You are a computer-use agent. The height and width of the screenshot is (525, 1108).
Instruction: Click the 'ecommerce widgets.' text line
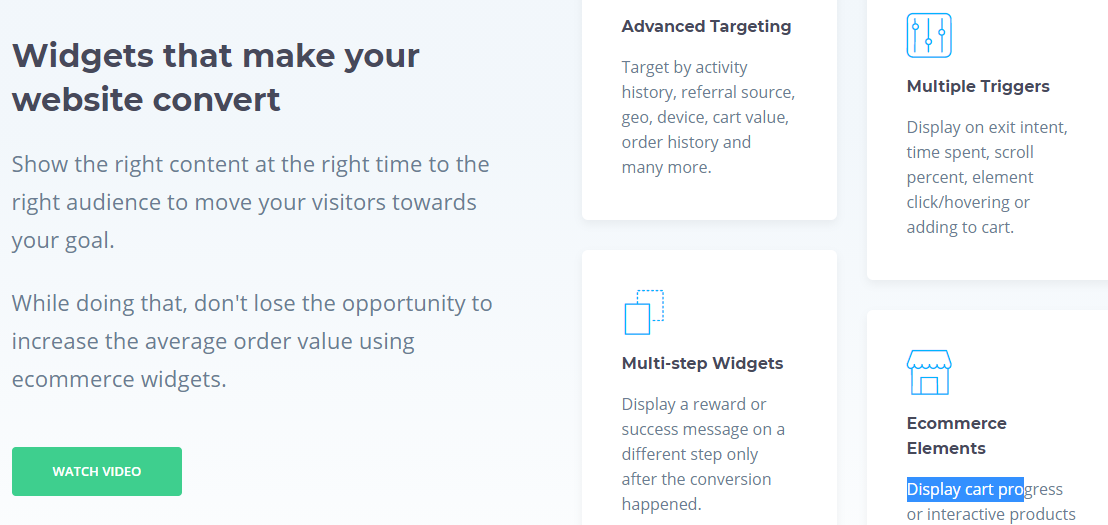point(119,380)
